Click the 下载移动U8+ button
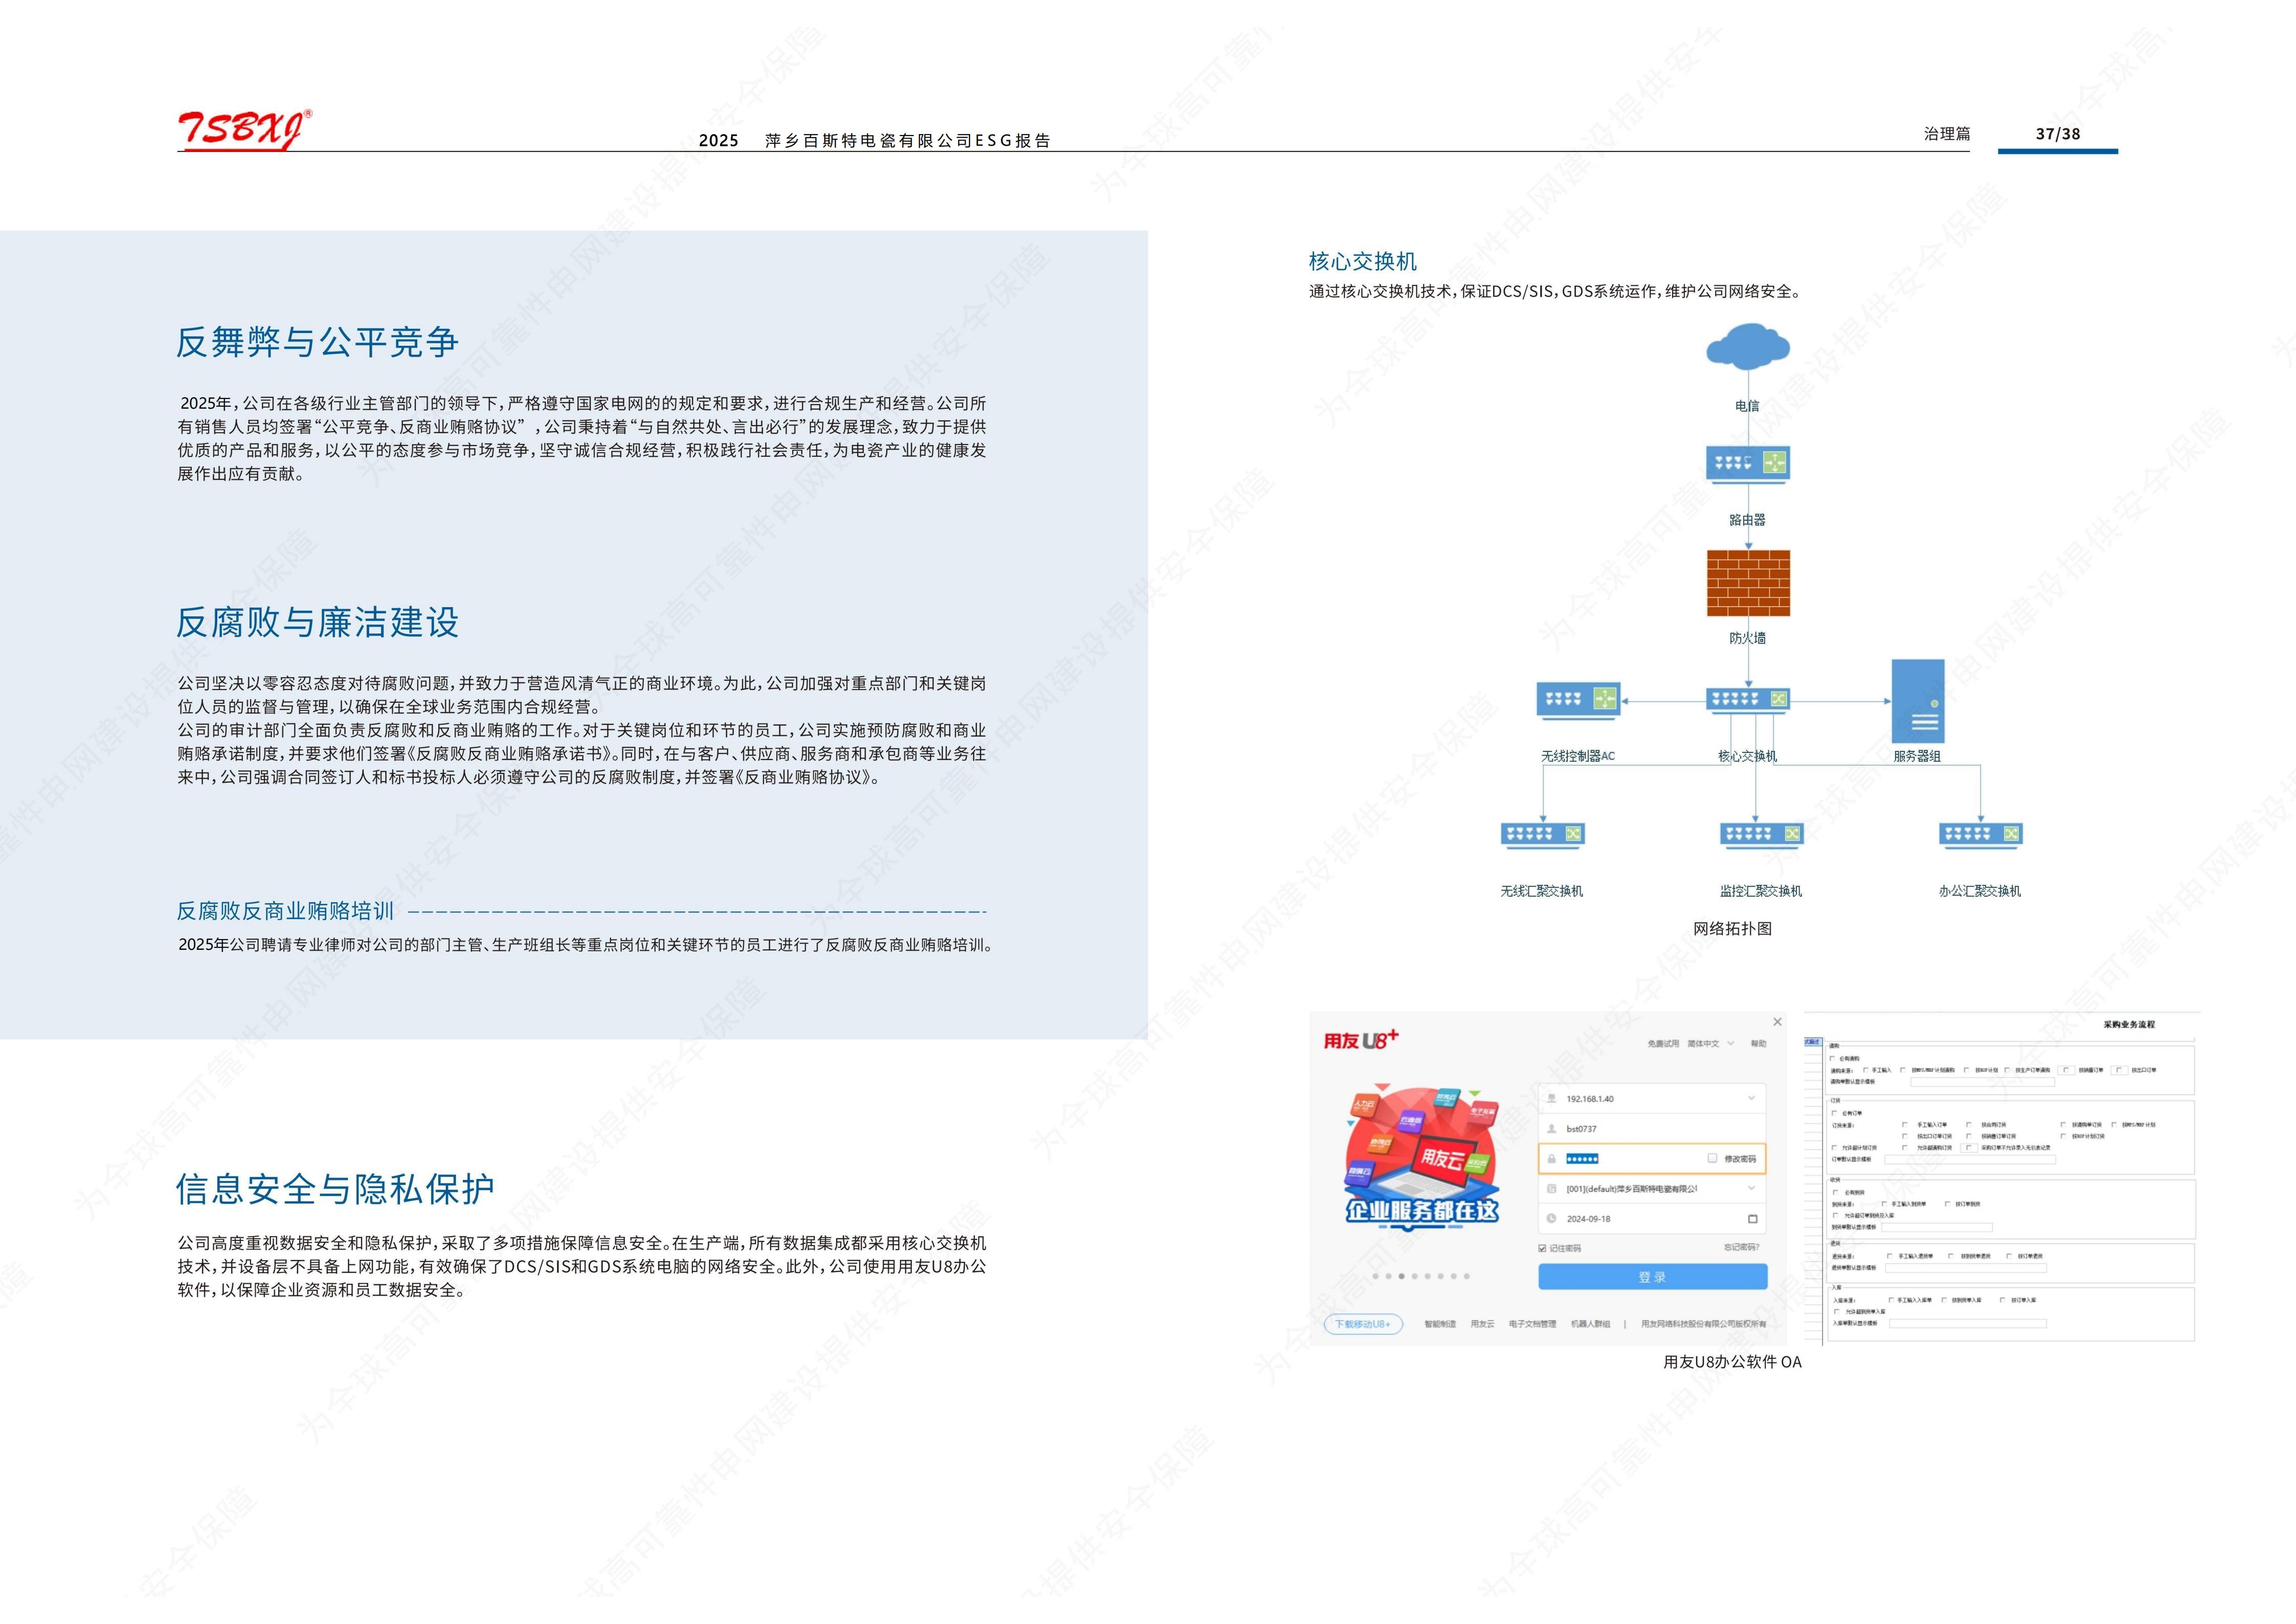The image size is (2296, 1624). point(1363,1324)
